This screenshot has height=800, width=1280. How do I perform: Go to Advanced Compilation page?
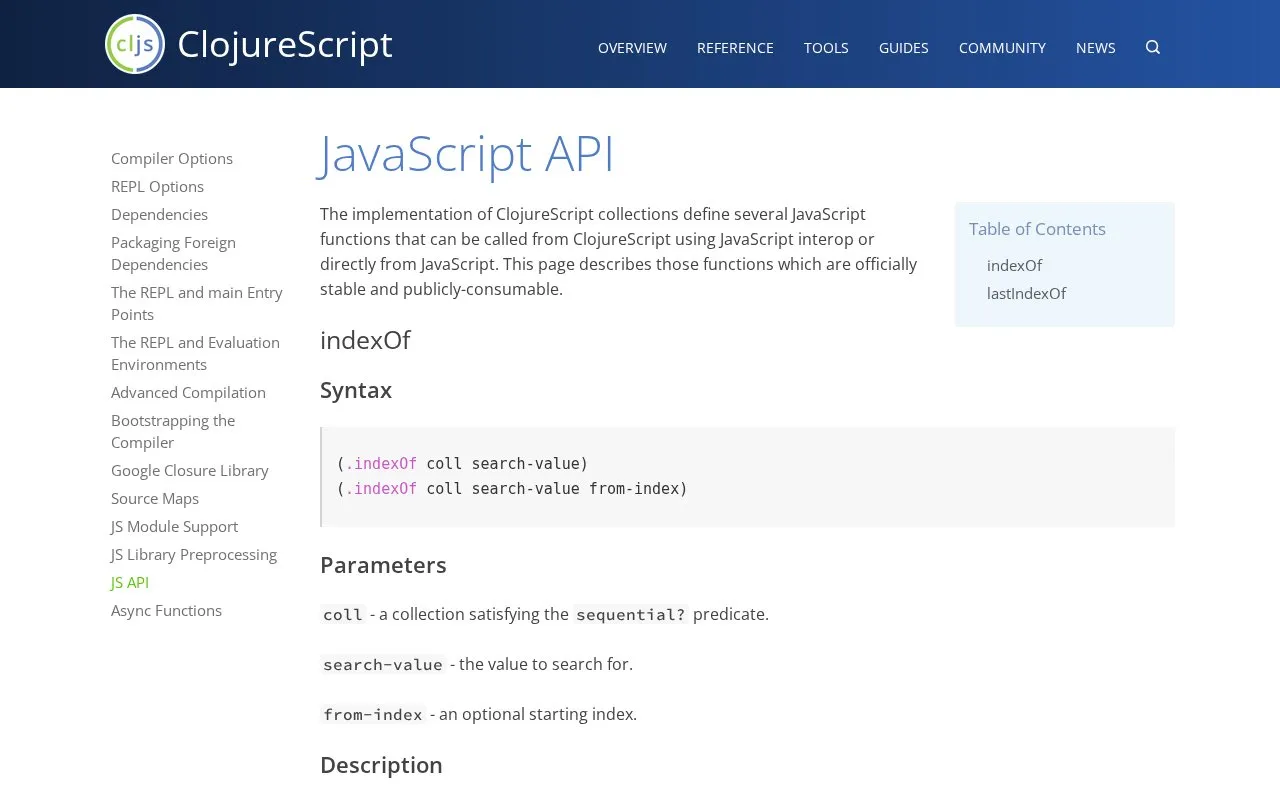[188, 392]
